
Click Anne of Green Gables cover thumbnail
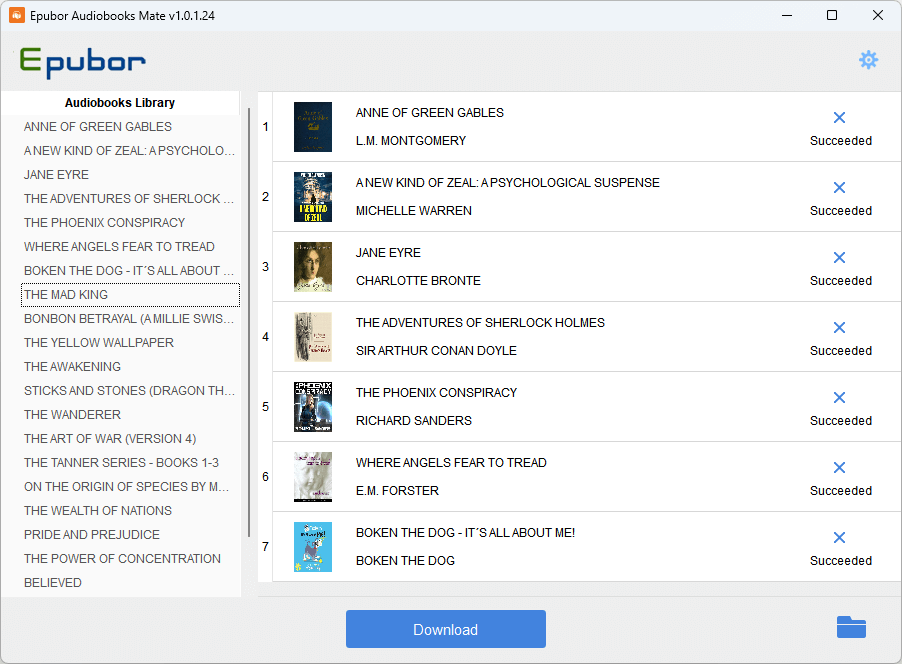pos(313,127)
